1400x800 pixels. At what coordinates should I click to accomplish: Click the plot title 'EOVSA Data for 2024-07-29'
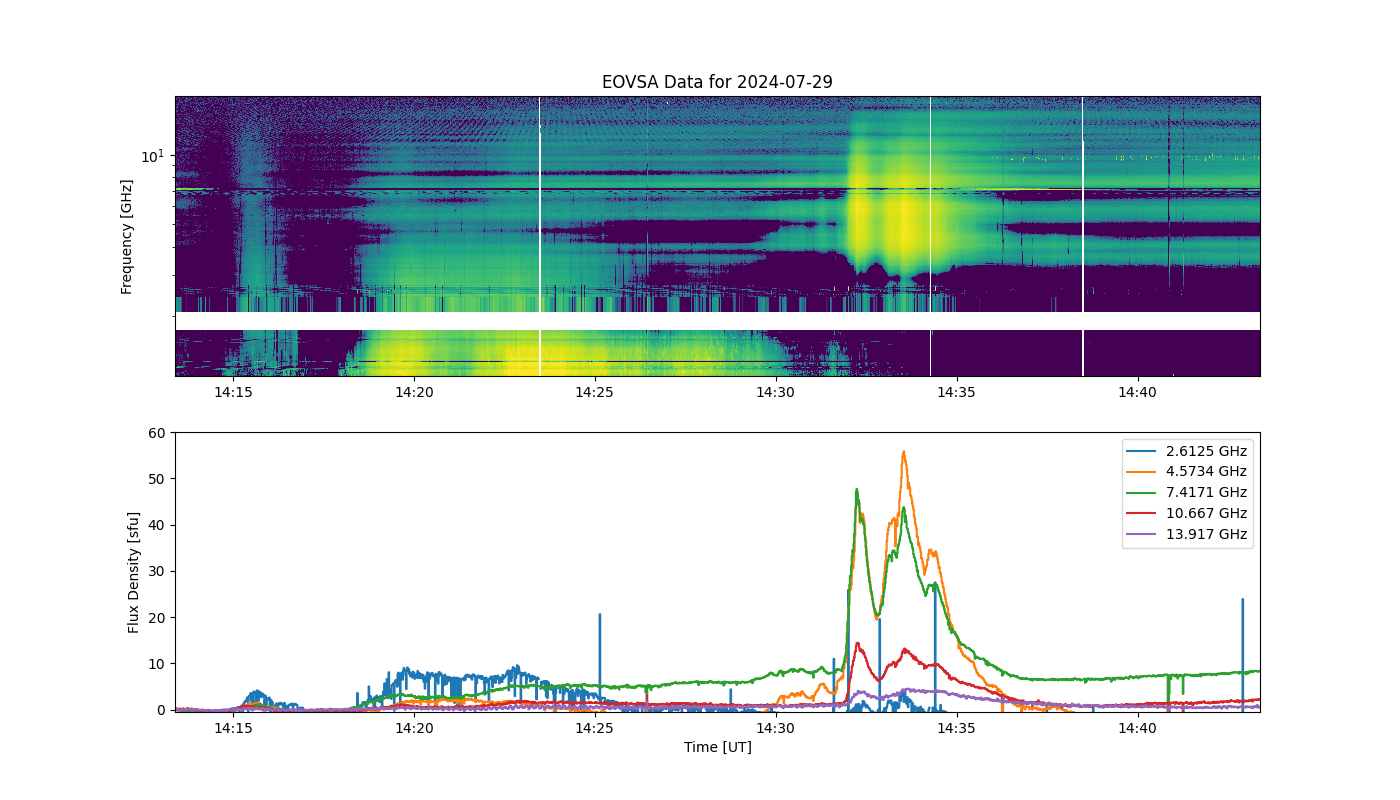717,82
